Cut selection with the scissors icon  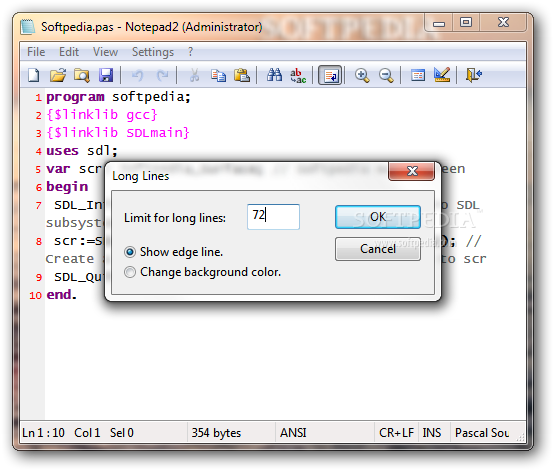(194, 75)
